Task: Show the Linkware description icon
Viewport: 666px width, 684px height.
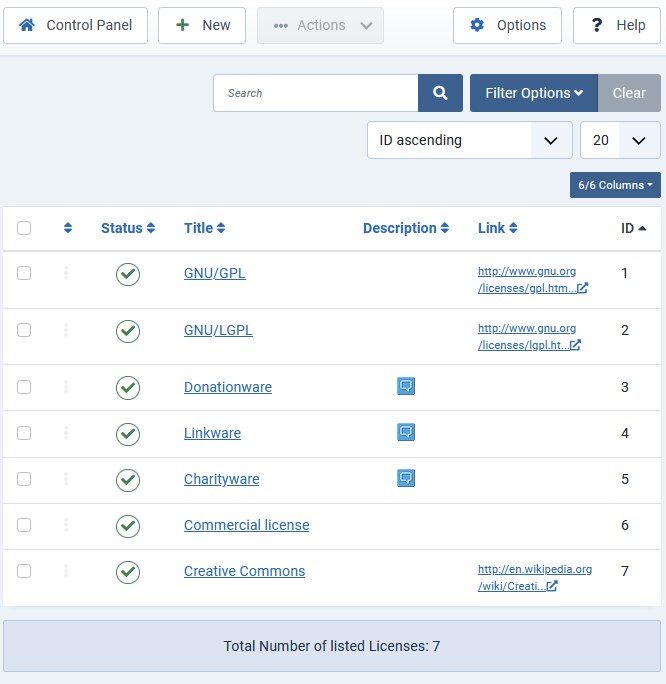Action: 406,432
